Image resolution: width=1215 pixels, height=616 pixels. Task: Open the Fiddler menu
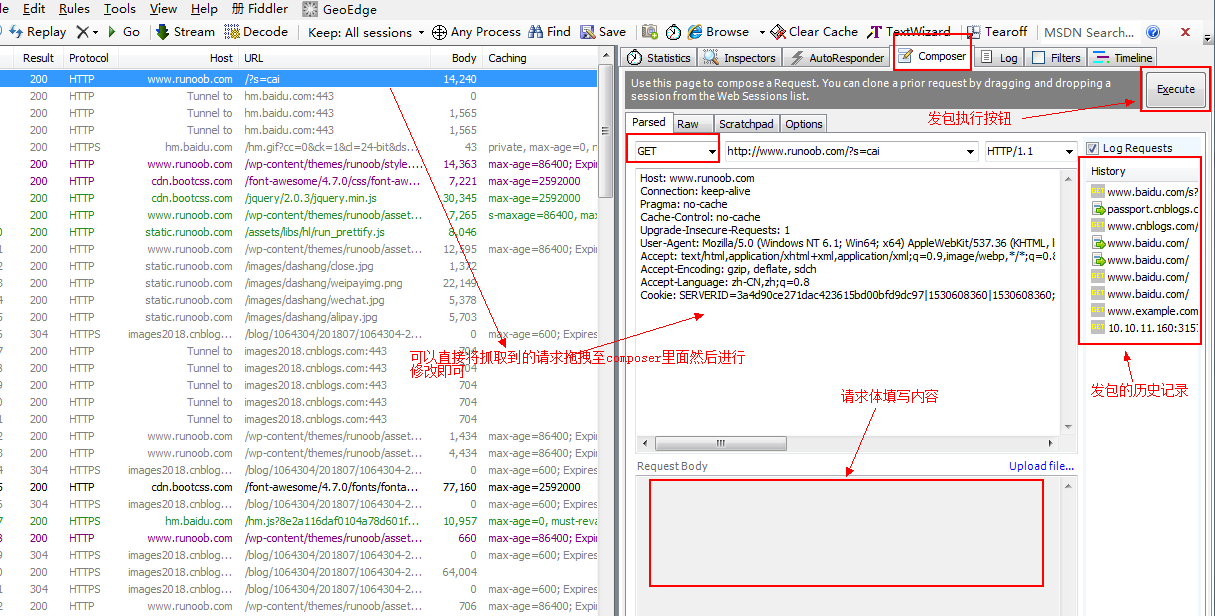pyautogui.click(x=259, y=9)
